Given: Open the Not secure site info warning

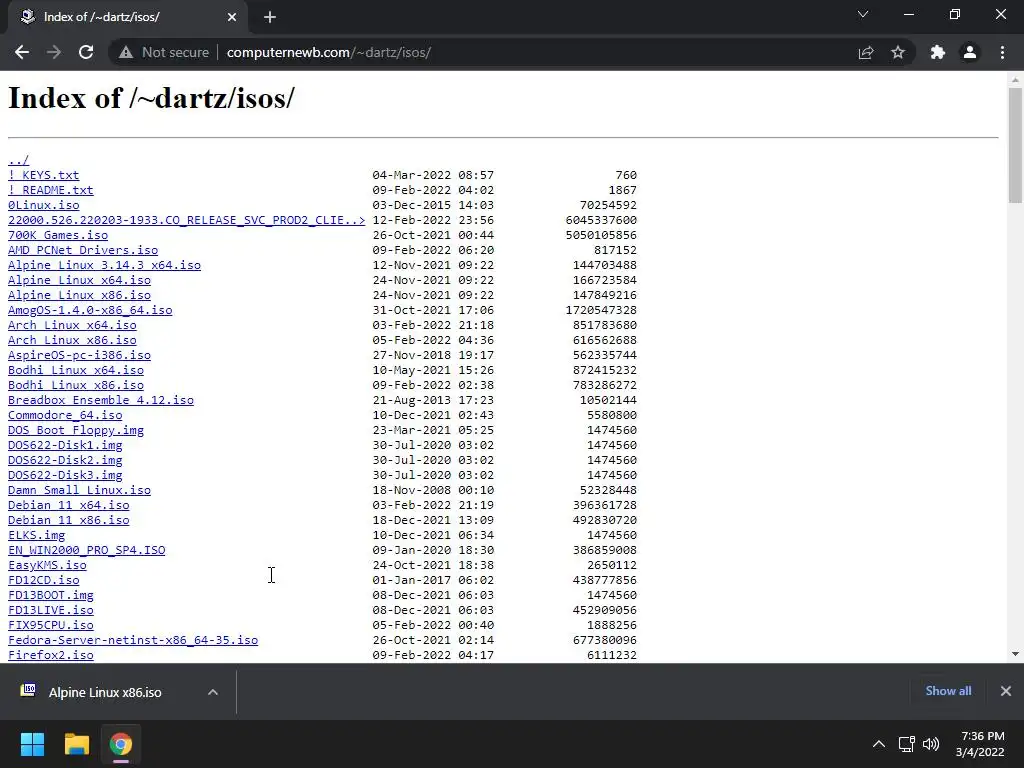Looking at the screenshot, I should (x=164, y=52).
